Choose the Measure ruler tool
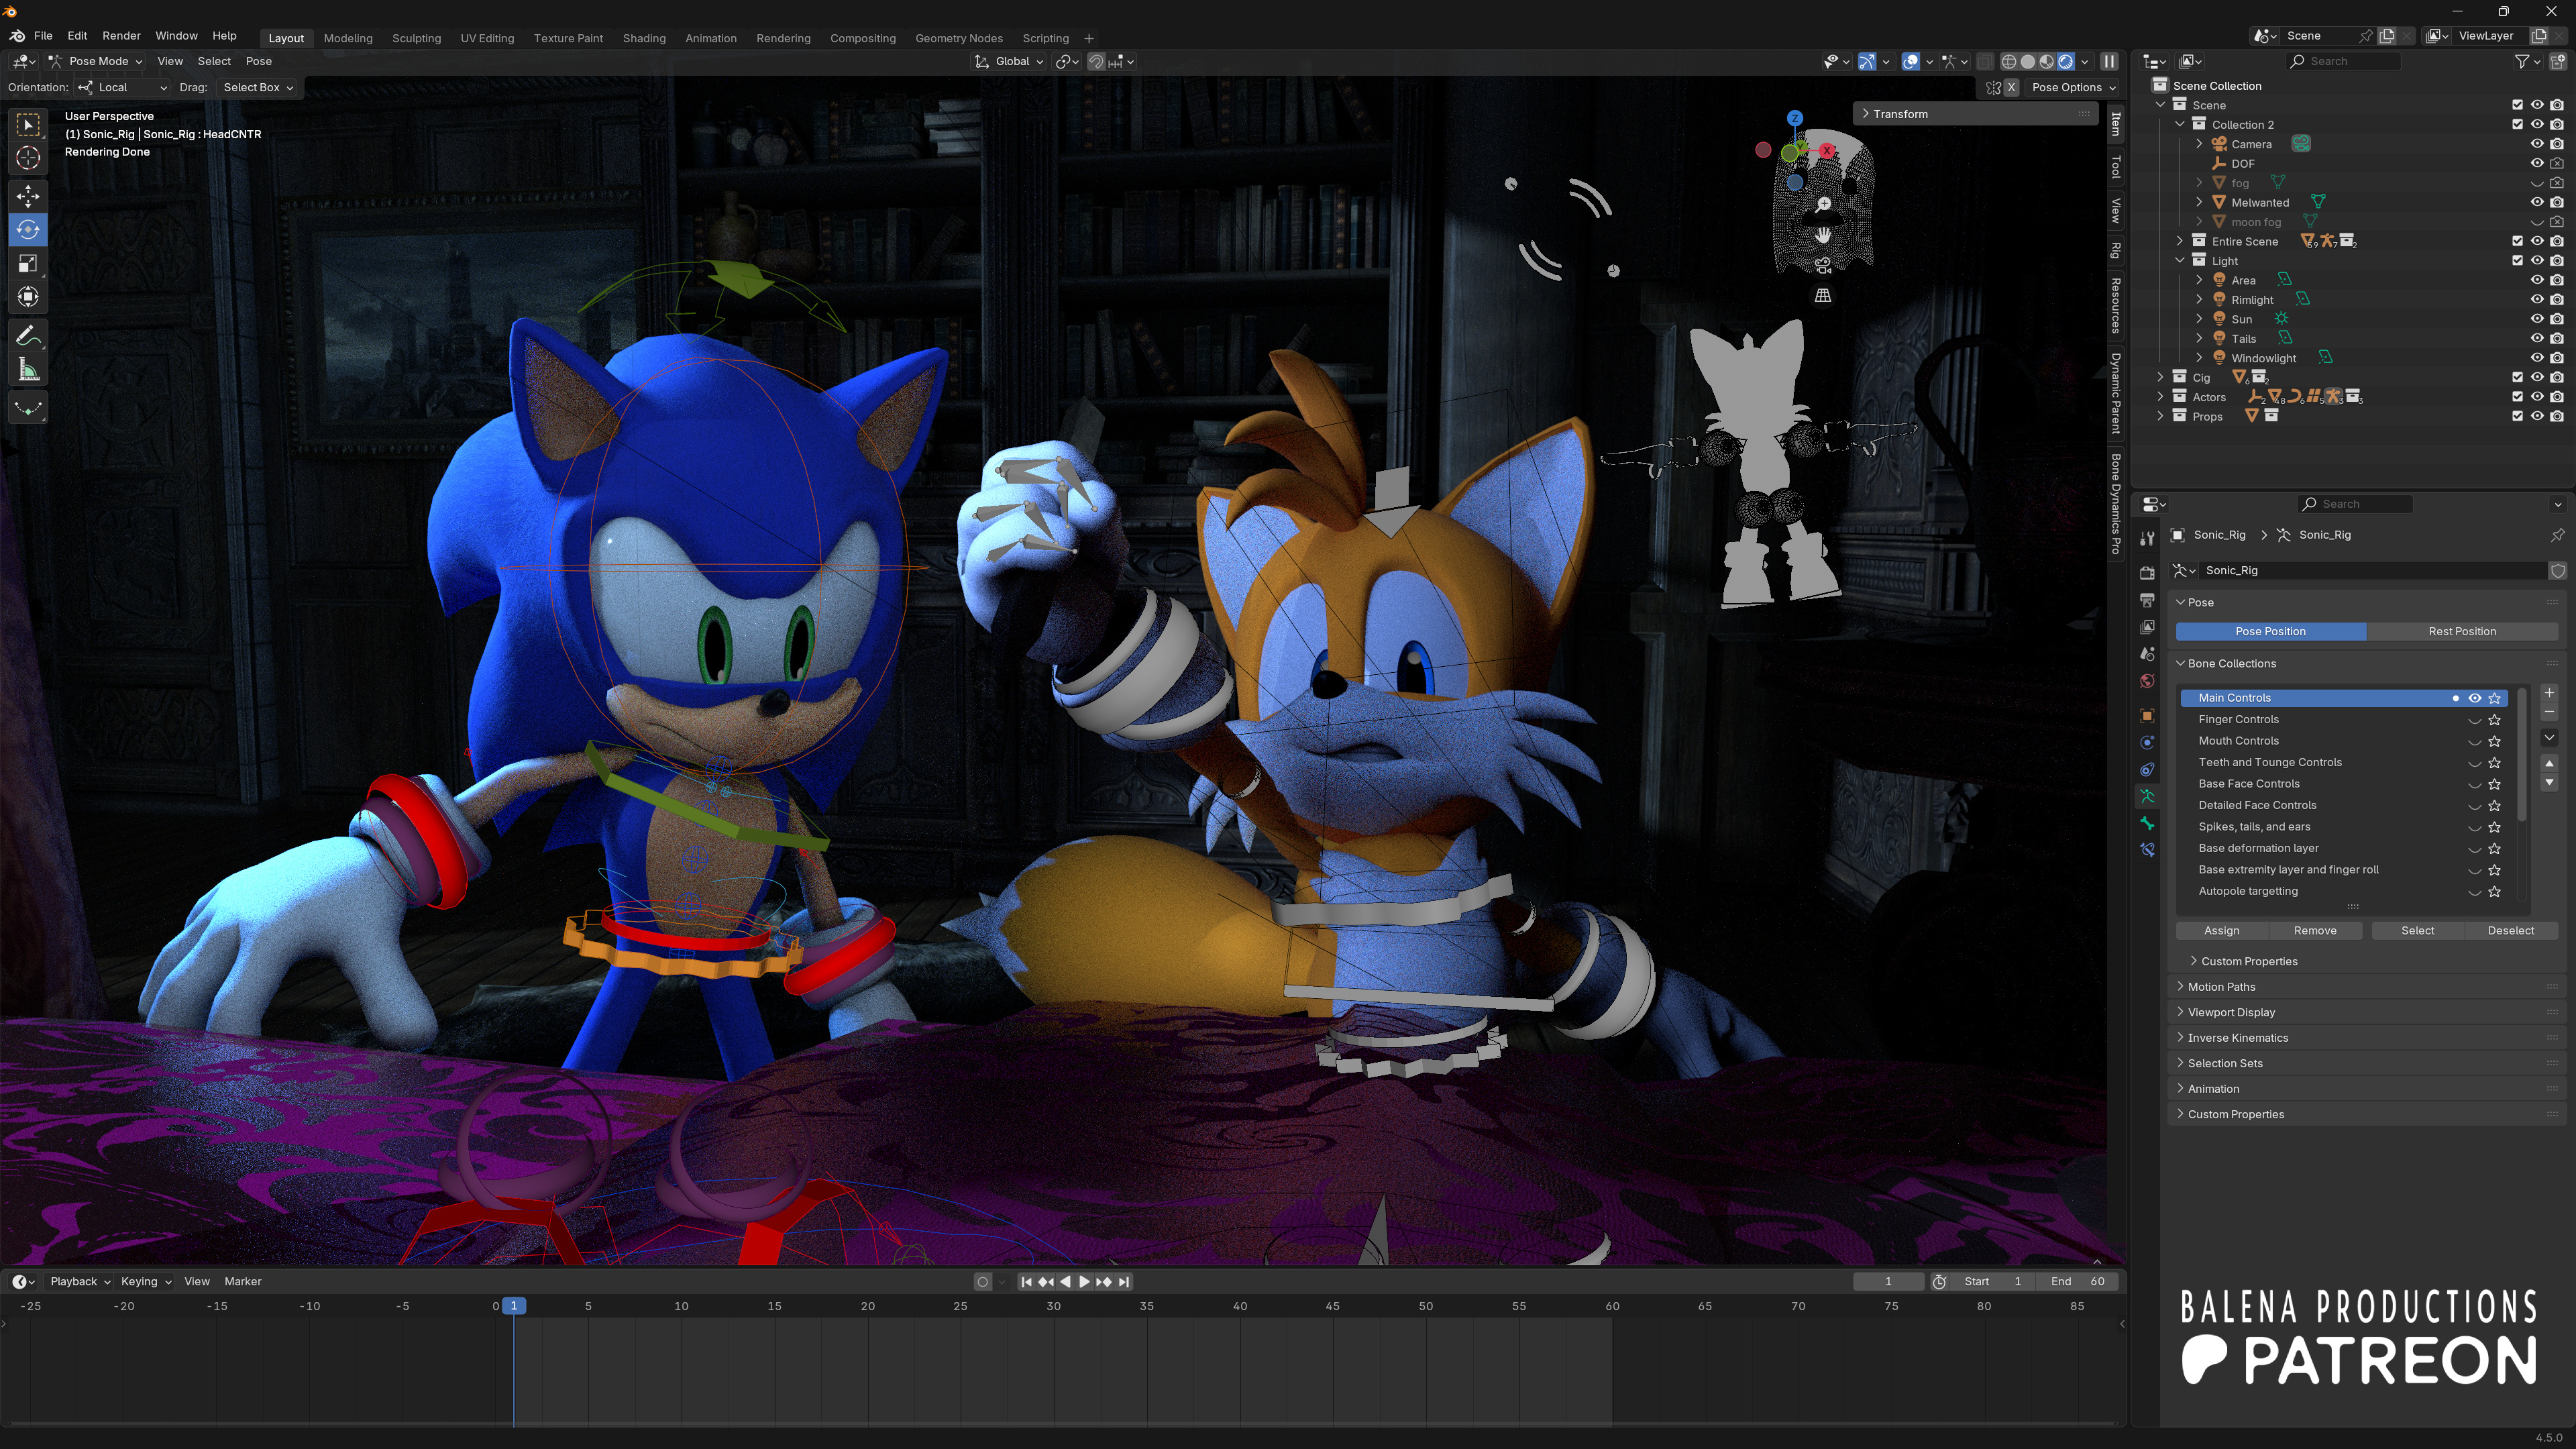2576x1449 pixels. click(28, 371)
